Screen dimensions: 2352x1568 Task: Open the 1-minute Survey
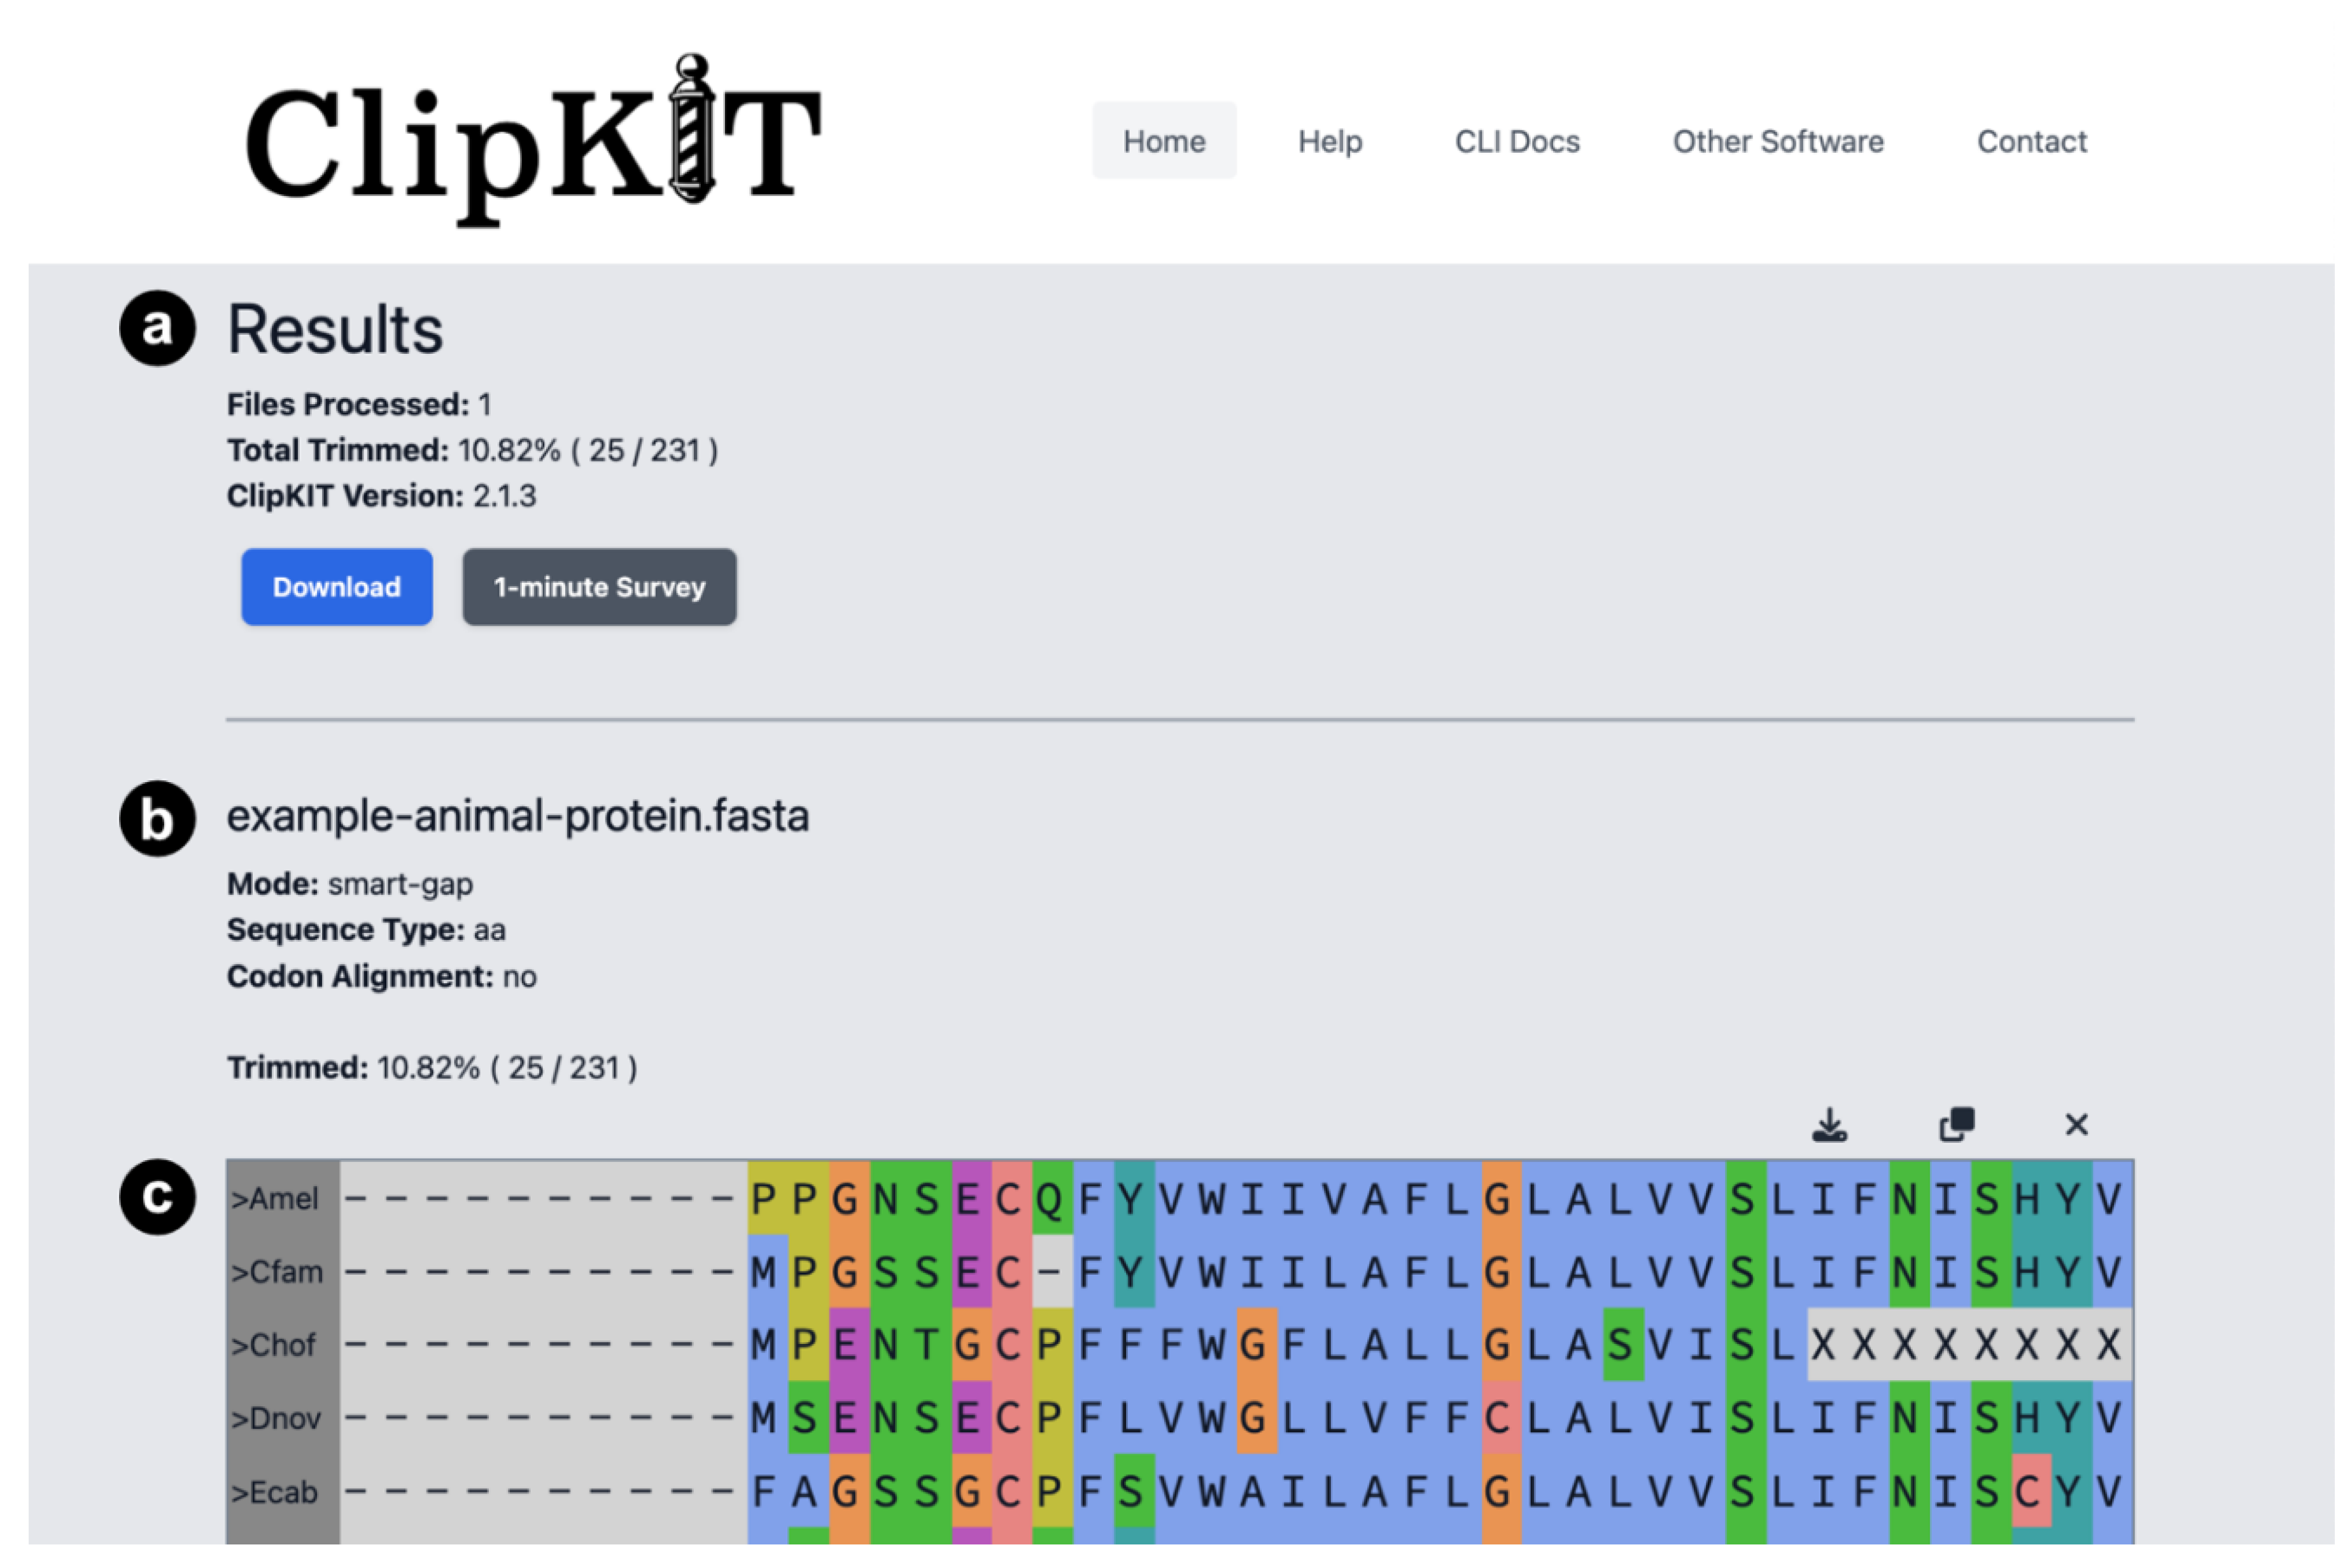(x=599, y=587)
